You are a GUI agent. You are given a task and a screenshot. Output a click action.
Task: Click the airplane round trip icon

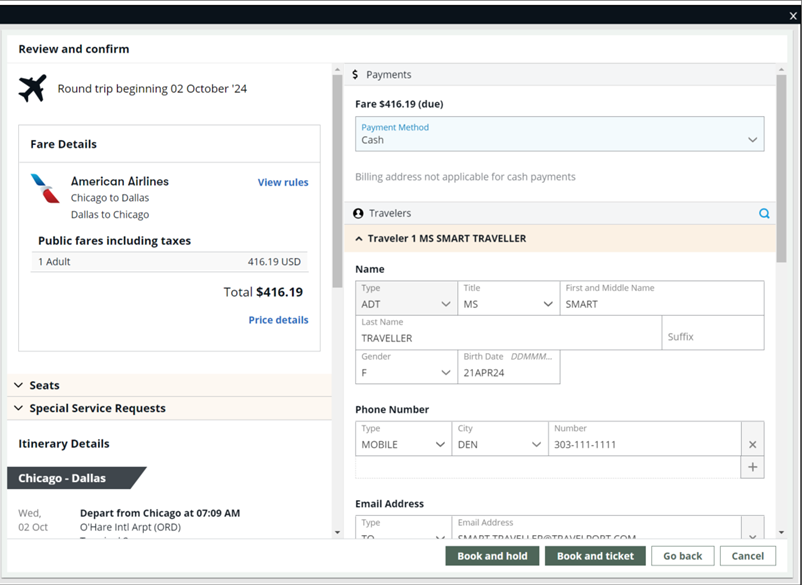[x=32, y=88]
